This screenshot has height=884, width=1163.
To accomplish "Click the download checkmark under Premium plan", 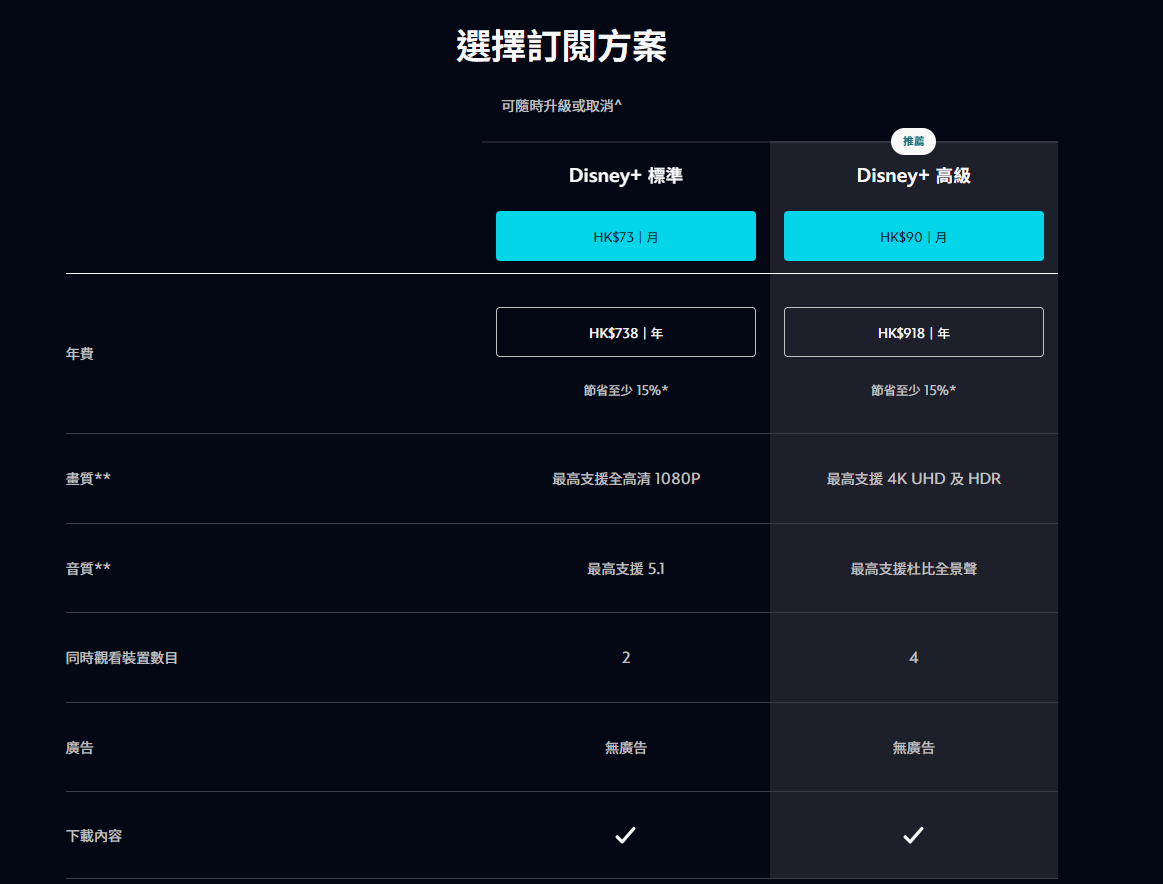I will point(913,835).
